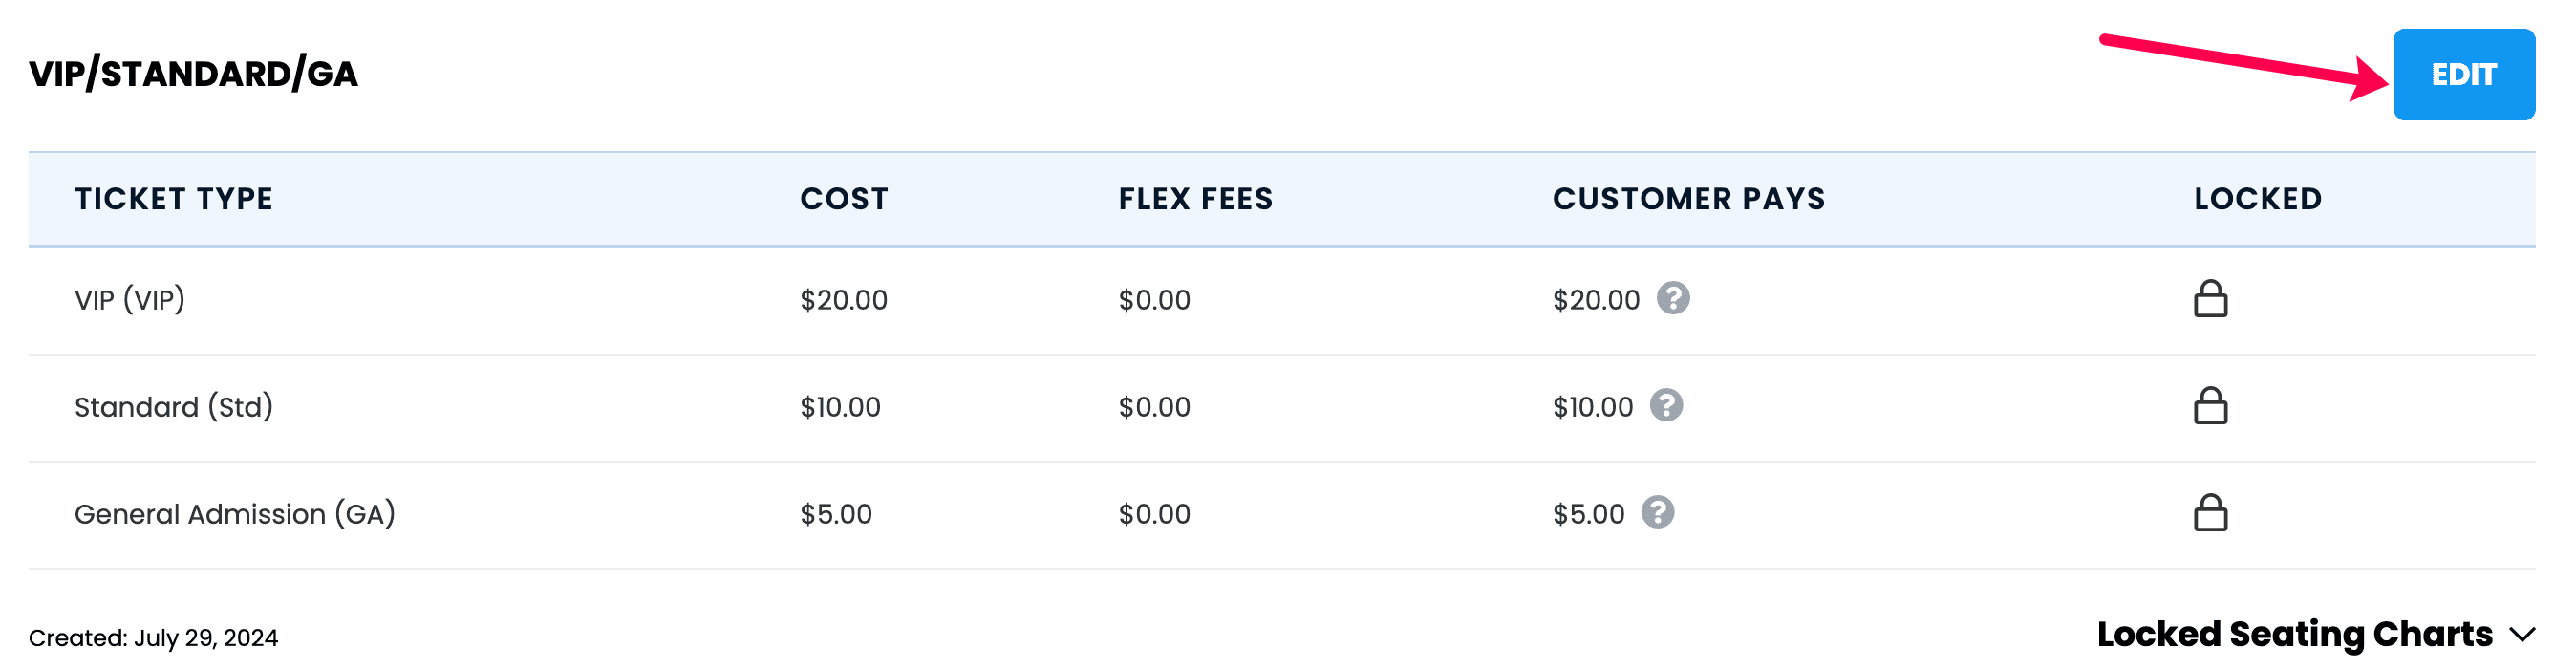Screen dimensions: 2576x669
Task: Click the TICKET TYPE column header
Action: tap(174, 198)
